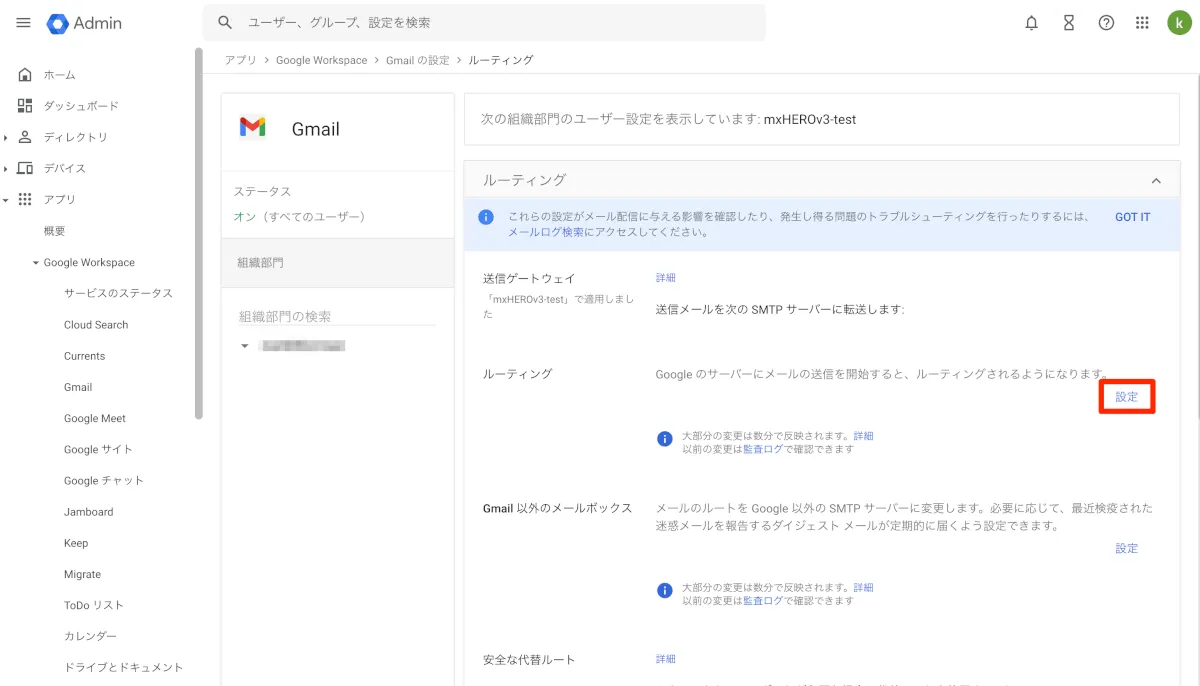Expand the organizational unit tree arrow
Screen dimensions: 1200x686
[244, 346]
